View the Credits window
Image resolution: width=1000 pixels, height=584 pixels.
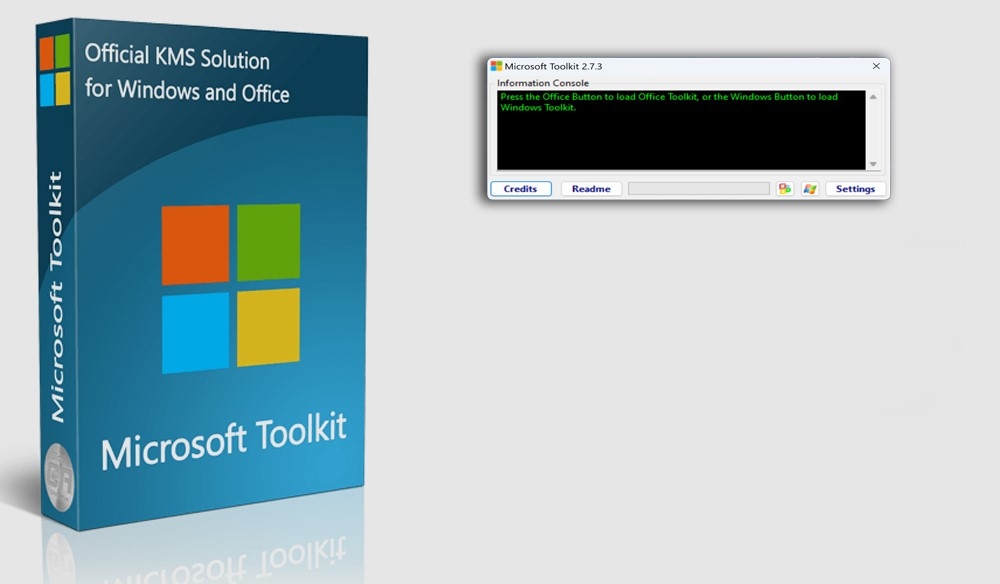click(x=520, y=188)
